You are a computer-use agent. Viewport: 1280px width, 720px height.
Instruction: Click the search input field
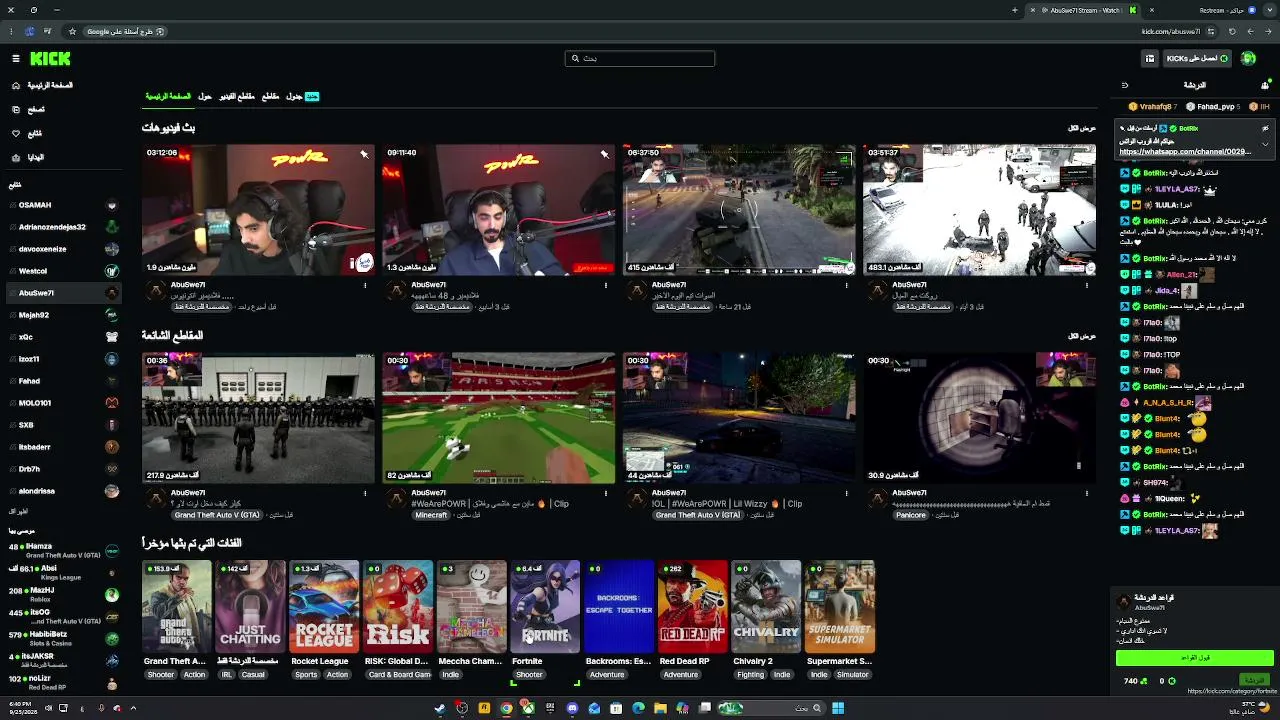pos(640,58)
